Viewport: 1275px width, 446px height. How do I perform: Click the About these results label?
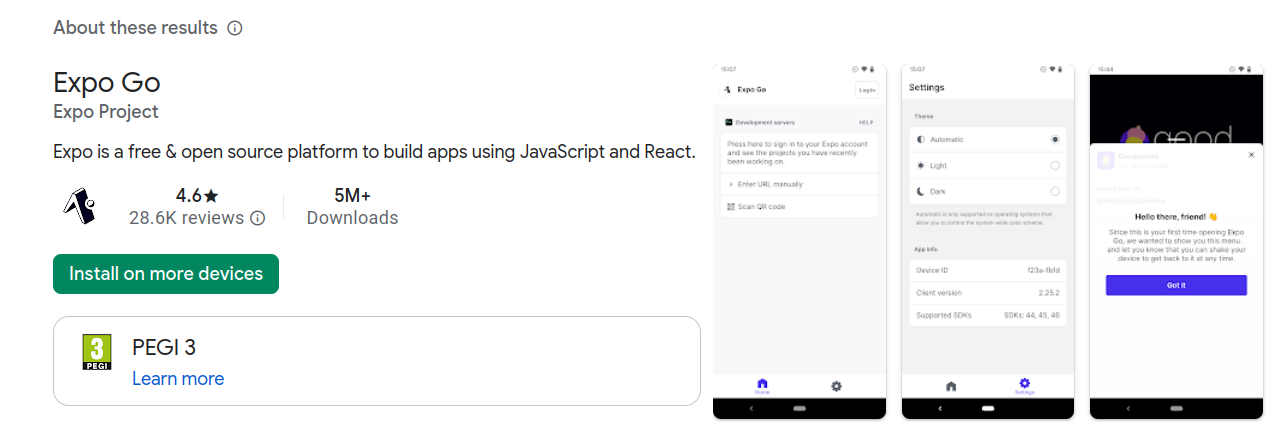[135, 28]
